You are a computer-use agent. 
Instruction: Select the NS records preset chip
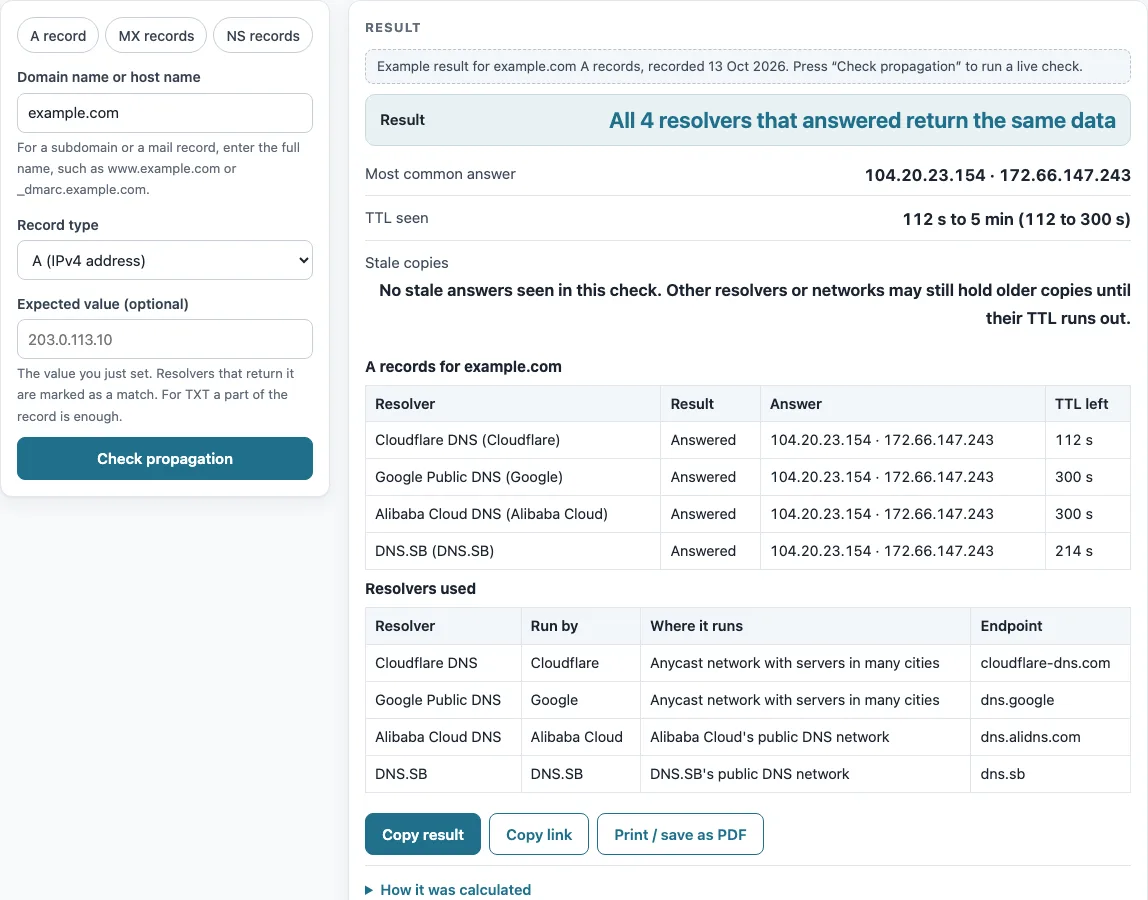point(263,36)
